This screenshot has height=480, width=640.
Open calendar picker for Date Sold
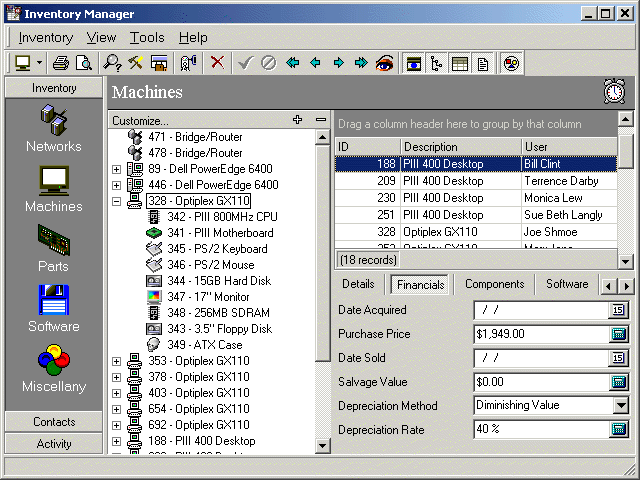[618, 358]
